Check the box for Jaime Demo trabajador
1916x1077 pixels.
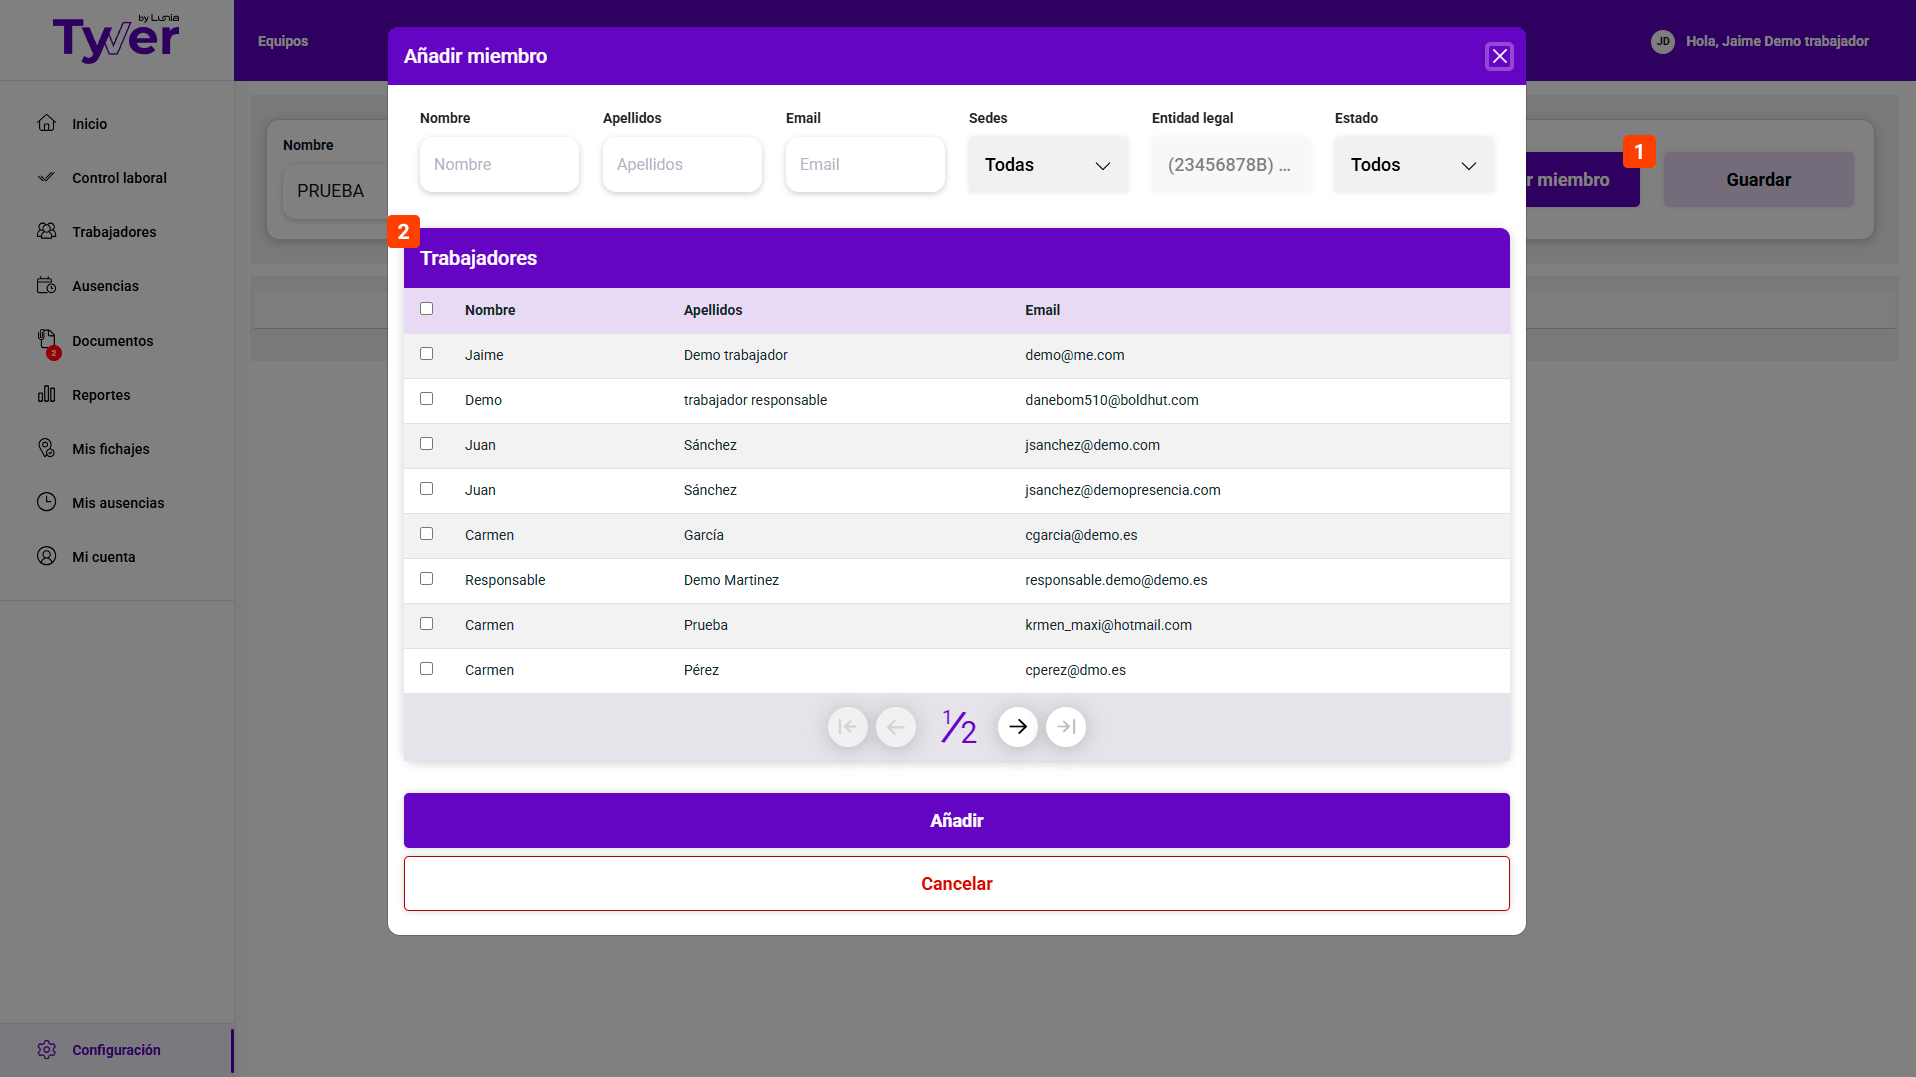[427, 354]
